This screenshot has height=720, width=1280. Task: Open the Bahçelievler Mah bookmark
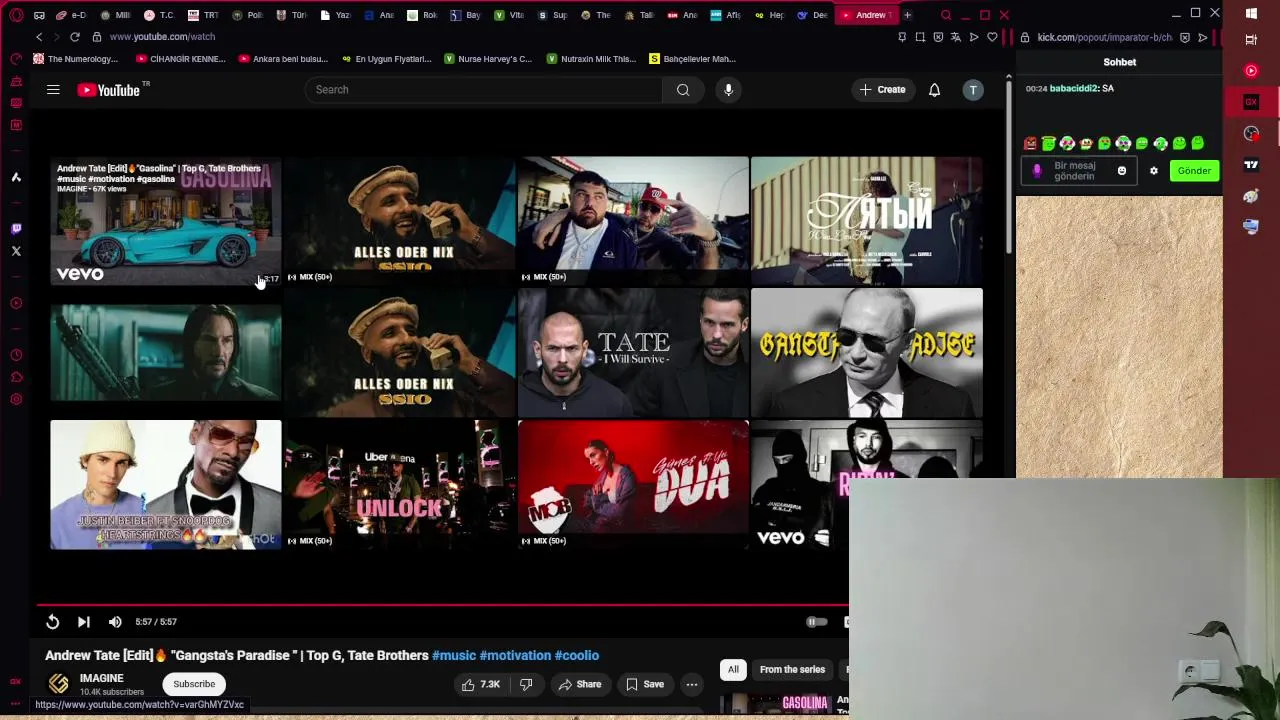(692, 59)
